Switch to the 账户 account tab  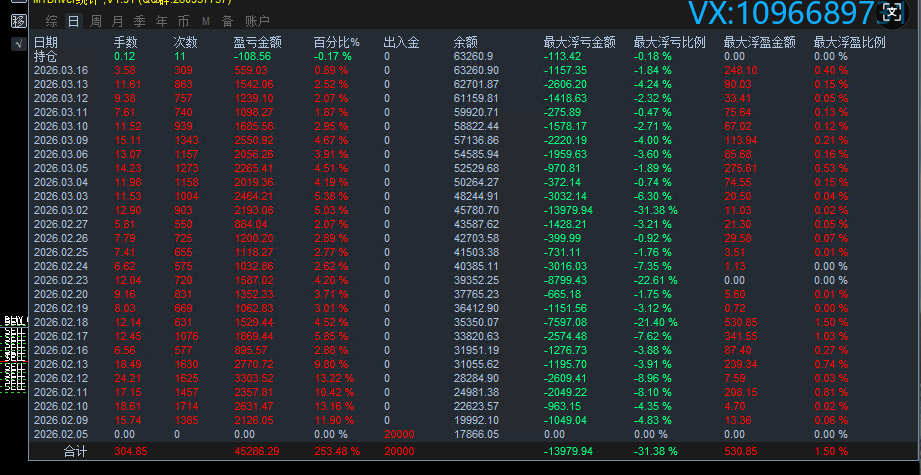[x=257, y=20]
